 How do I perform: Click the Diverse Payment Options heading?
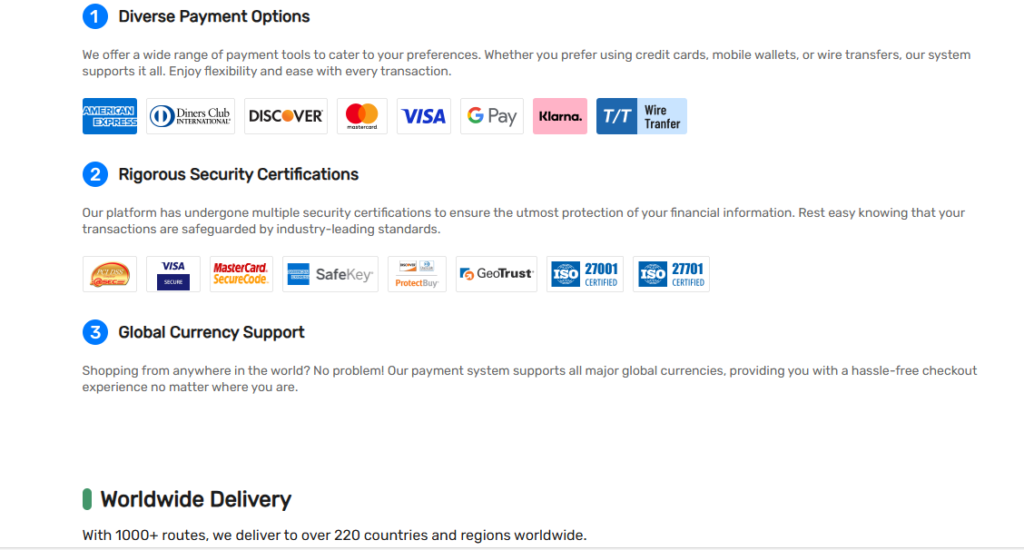pos(214,16)
